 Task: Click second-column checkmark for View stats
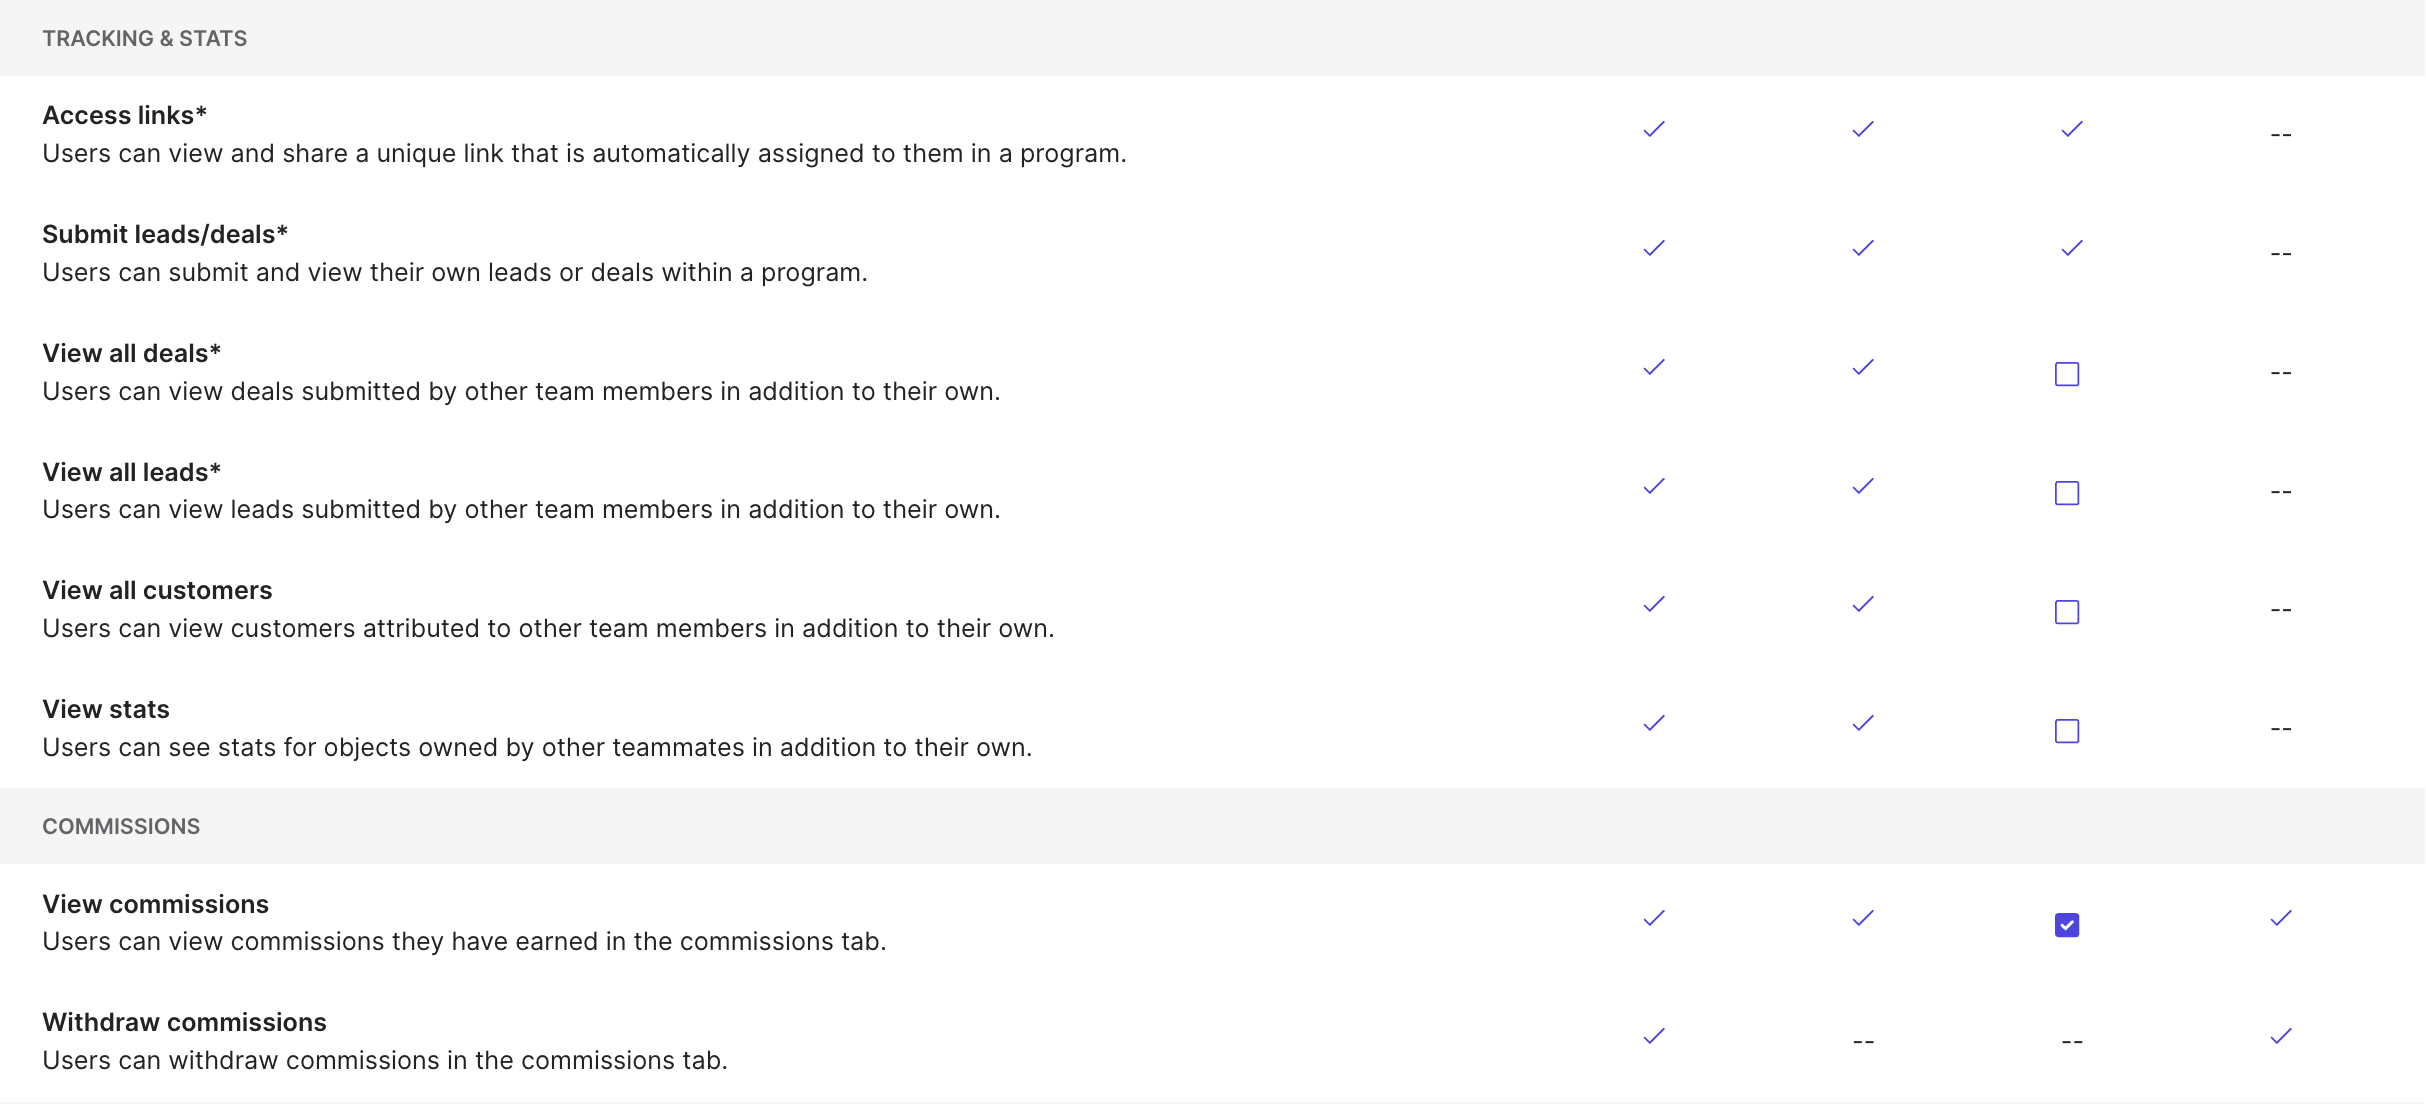1863,723
